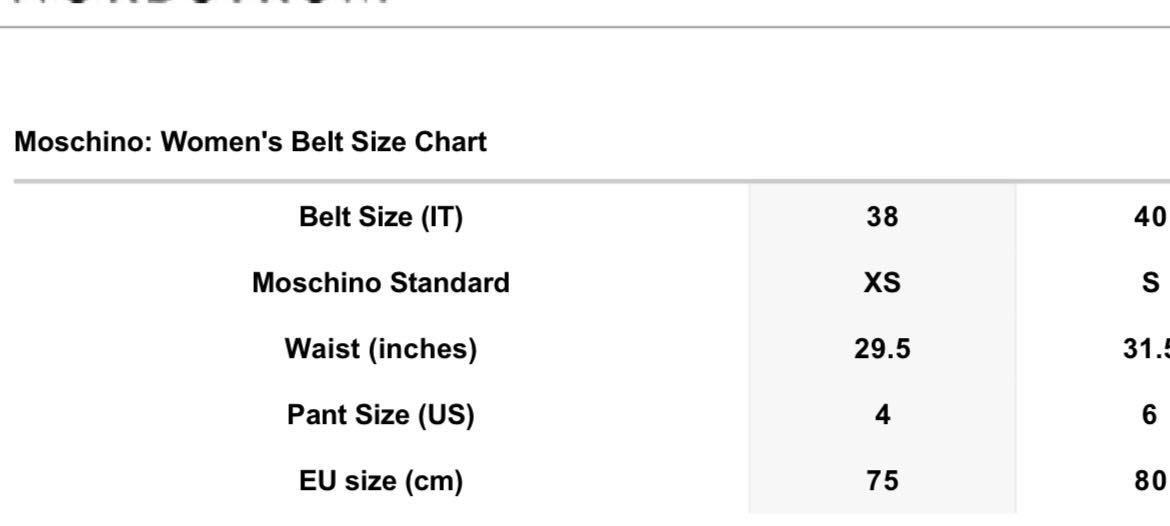Select the 80 cm value
1170x526 pixels.
[1150, 480]
